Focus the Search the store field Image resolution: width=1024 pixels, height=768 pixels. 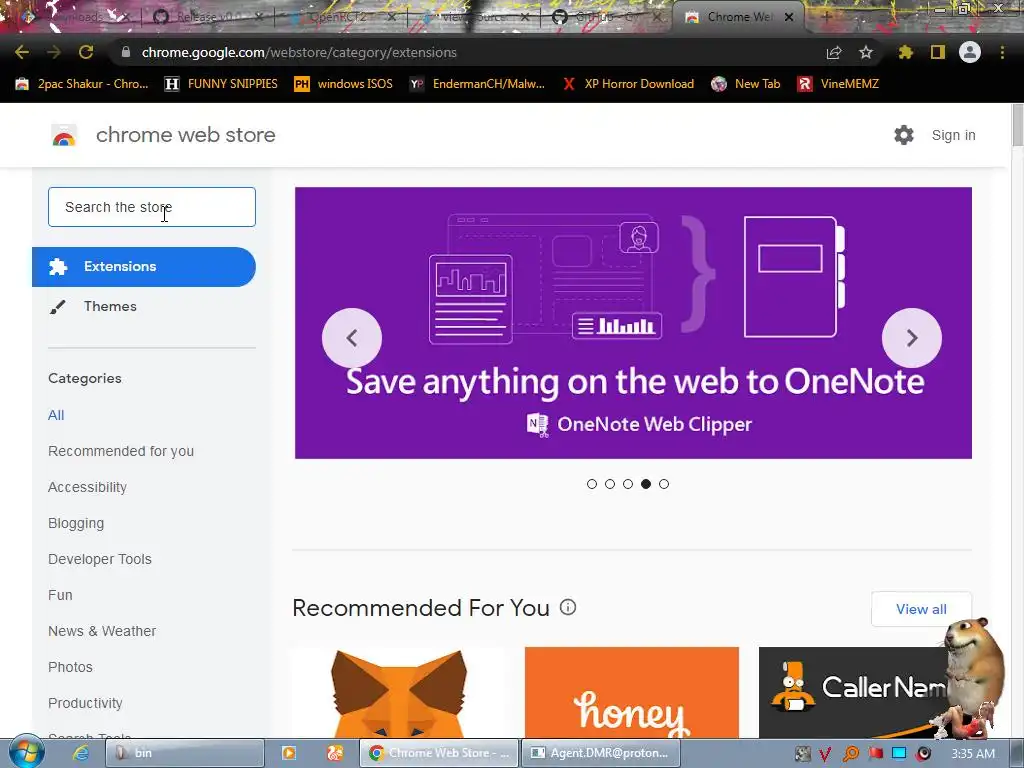point(152,207)
